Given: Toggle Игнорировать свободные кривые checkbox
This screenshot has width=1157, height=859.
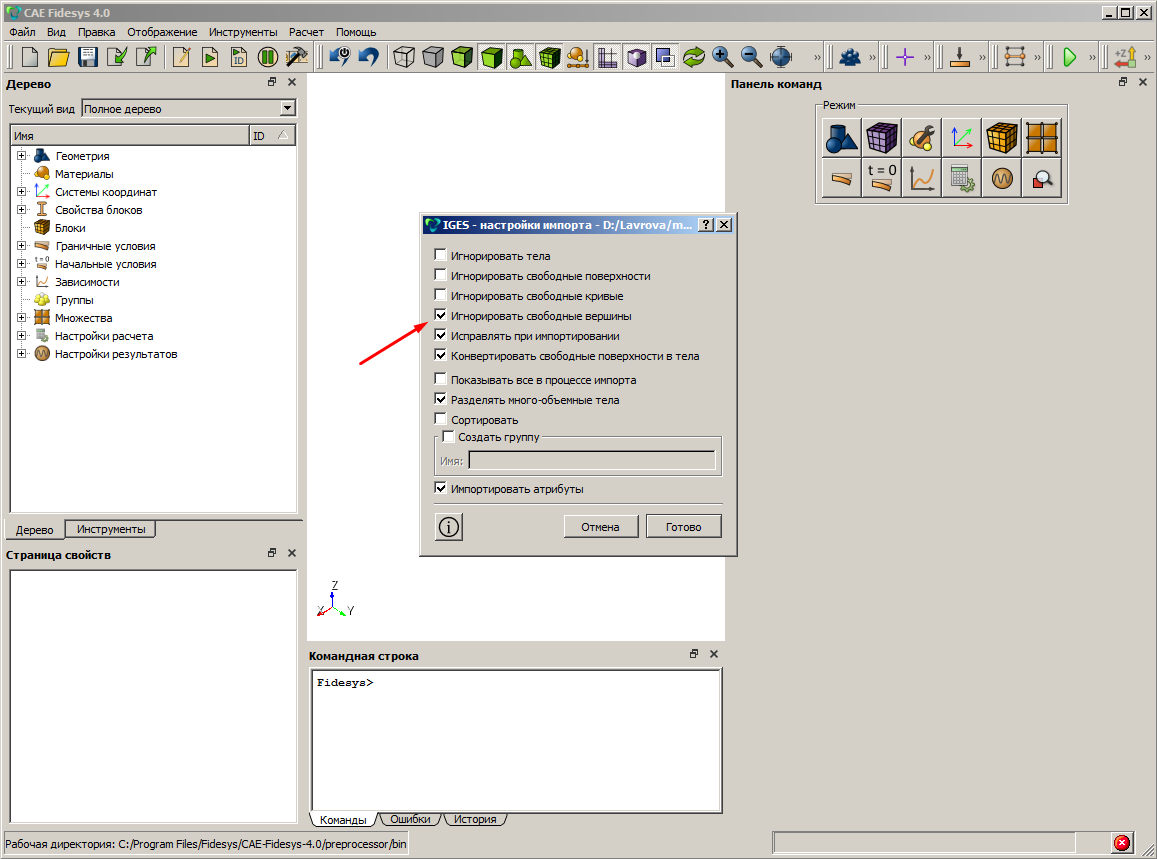Looking at the screenshot, I should click(x=441, y=295).
